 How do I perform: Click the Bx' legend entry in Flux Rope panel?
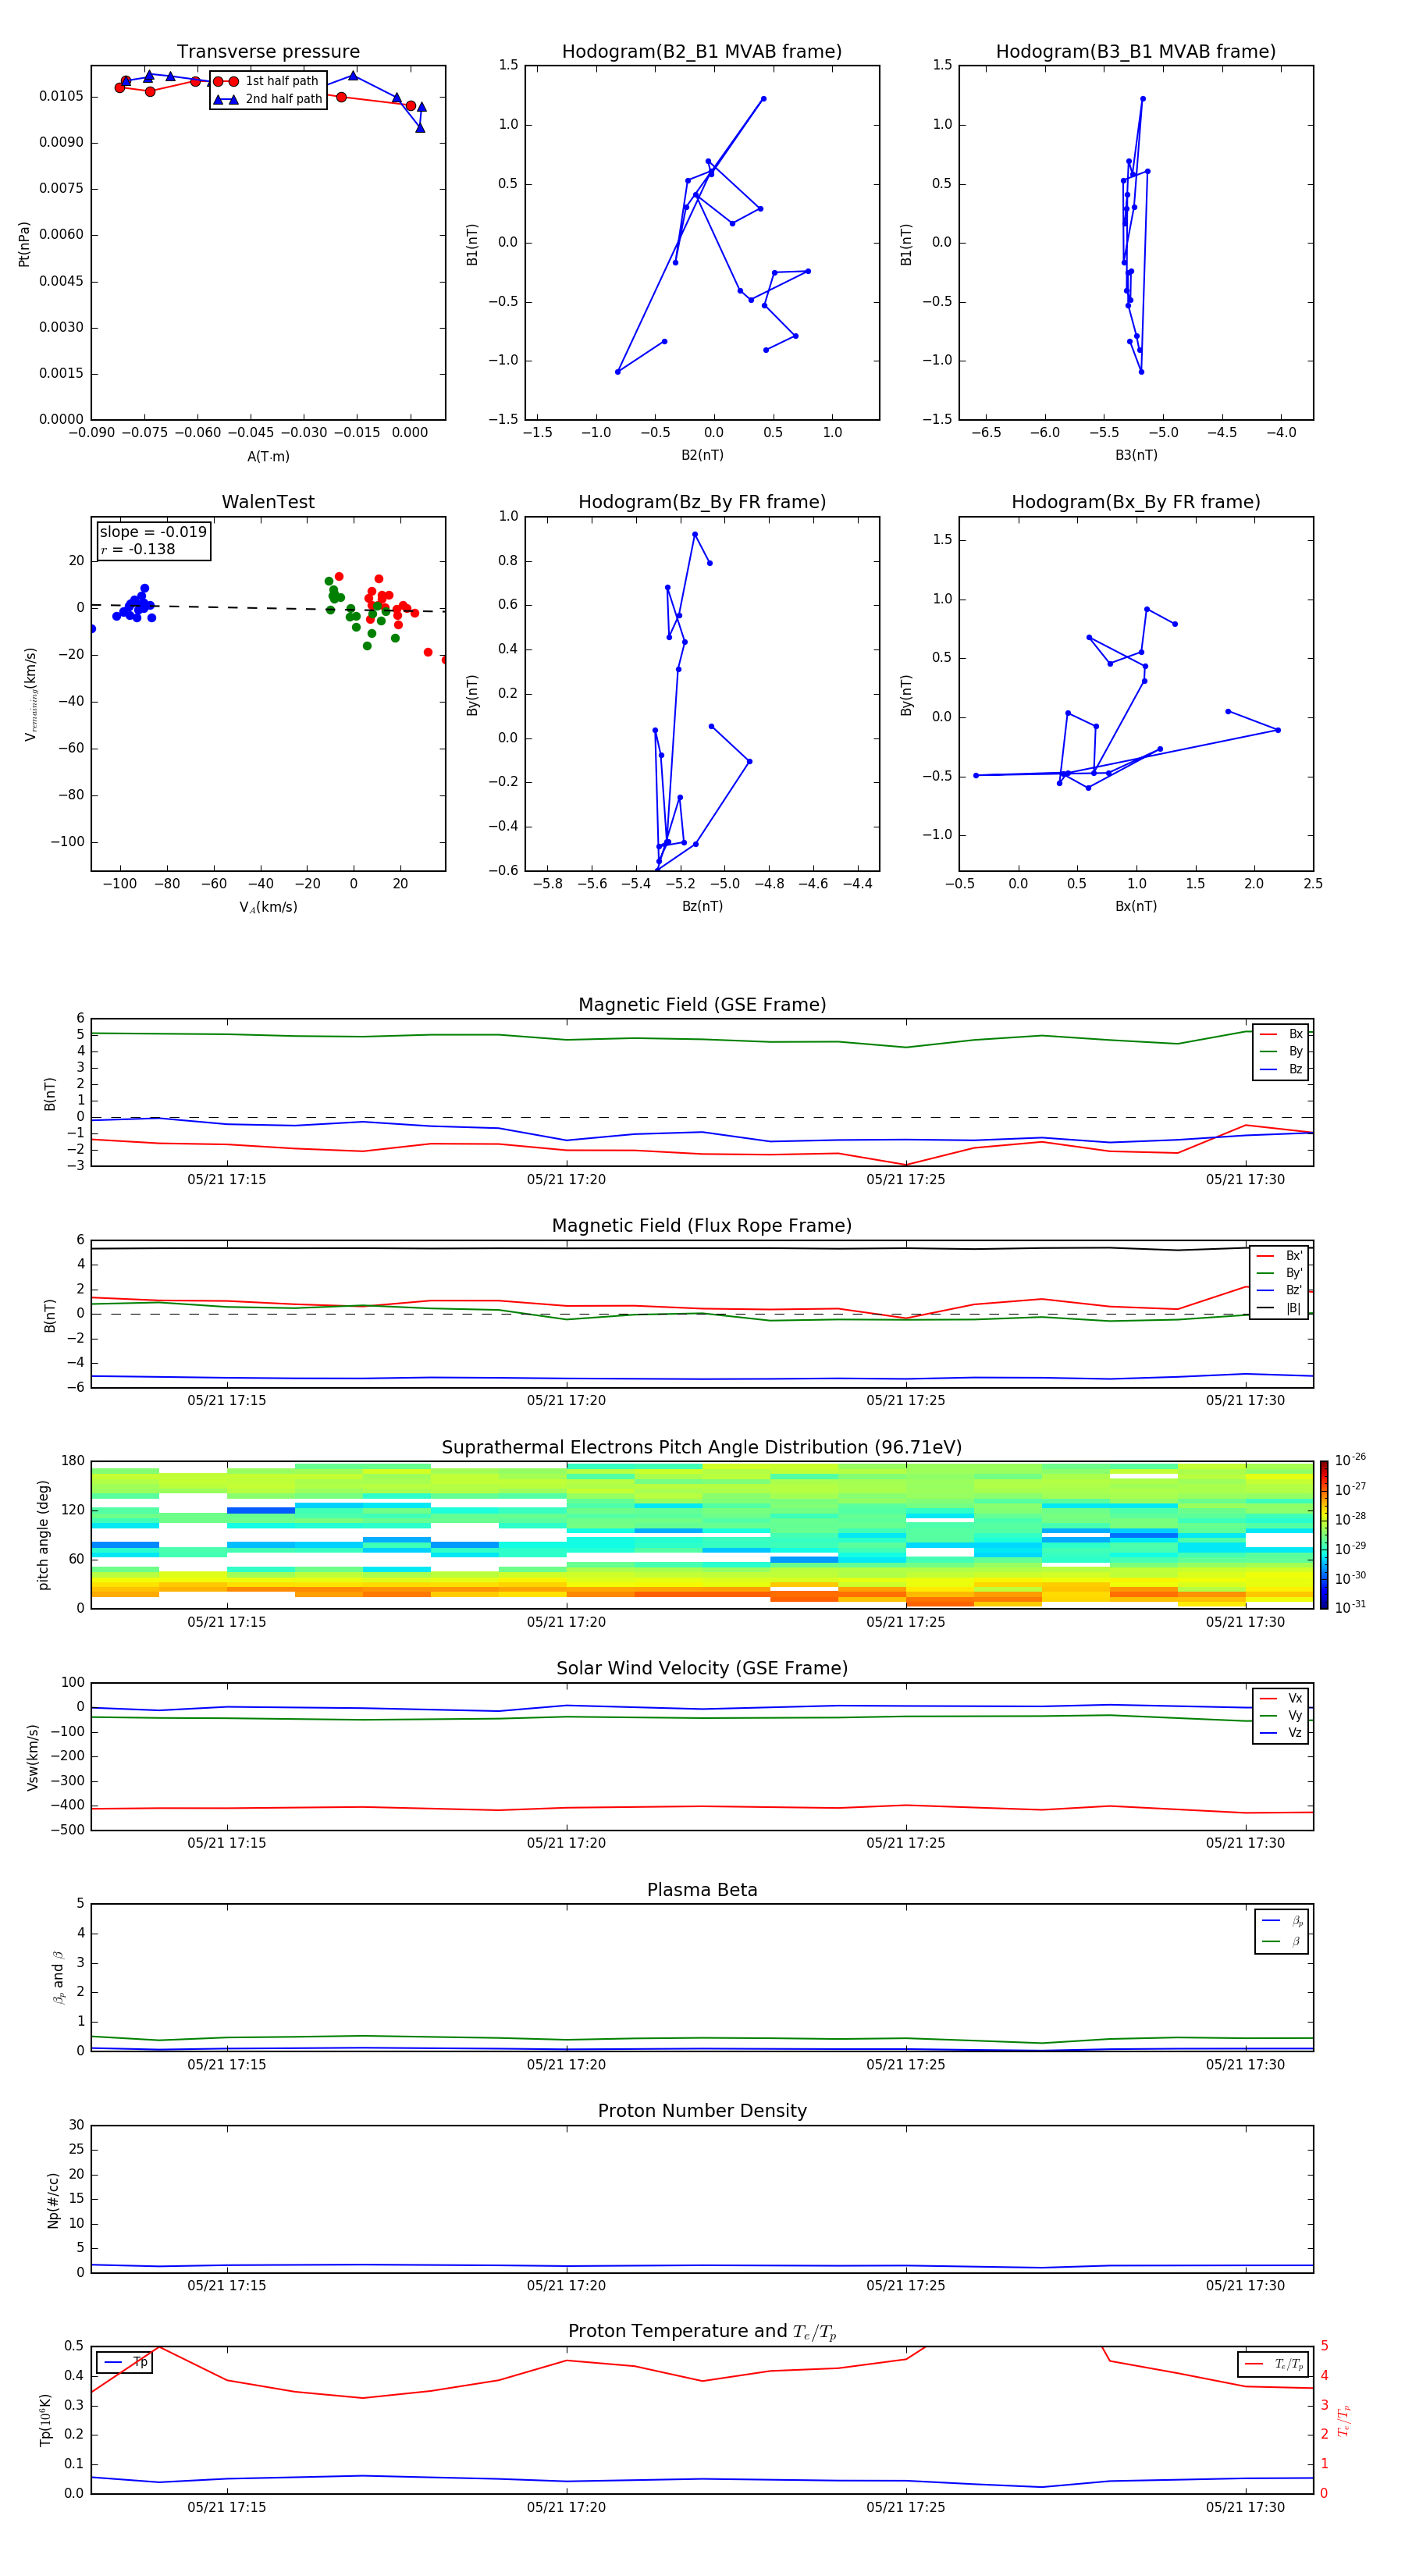(x=1280, y=1256)
